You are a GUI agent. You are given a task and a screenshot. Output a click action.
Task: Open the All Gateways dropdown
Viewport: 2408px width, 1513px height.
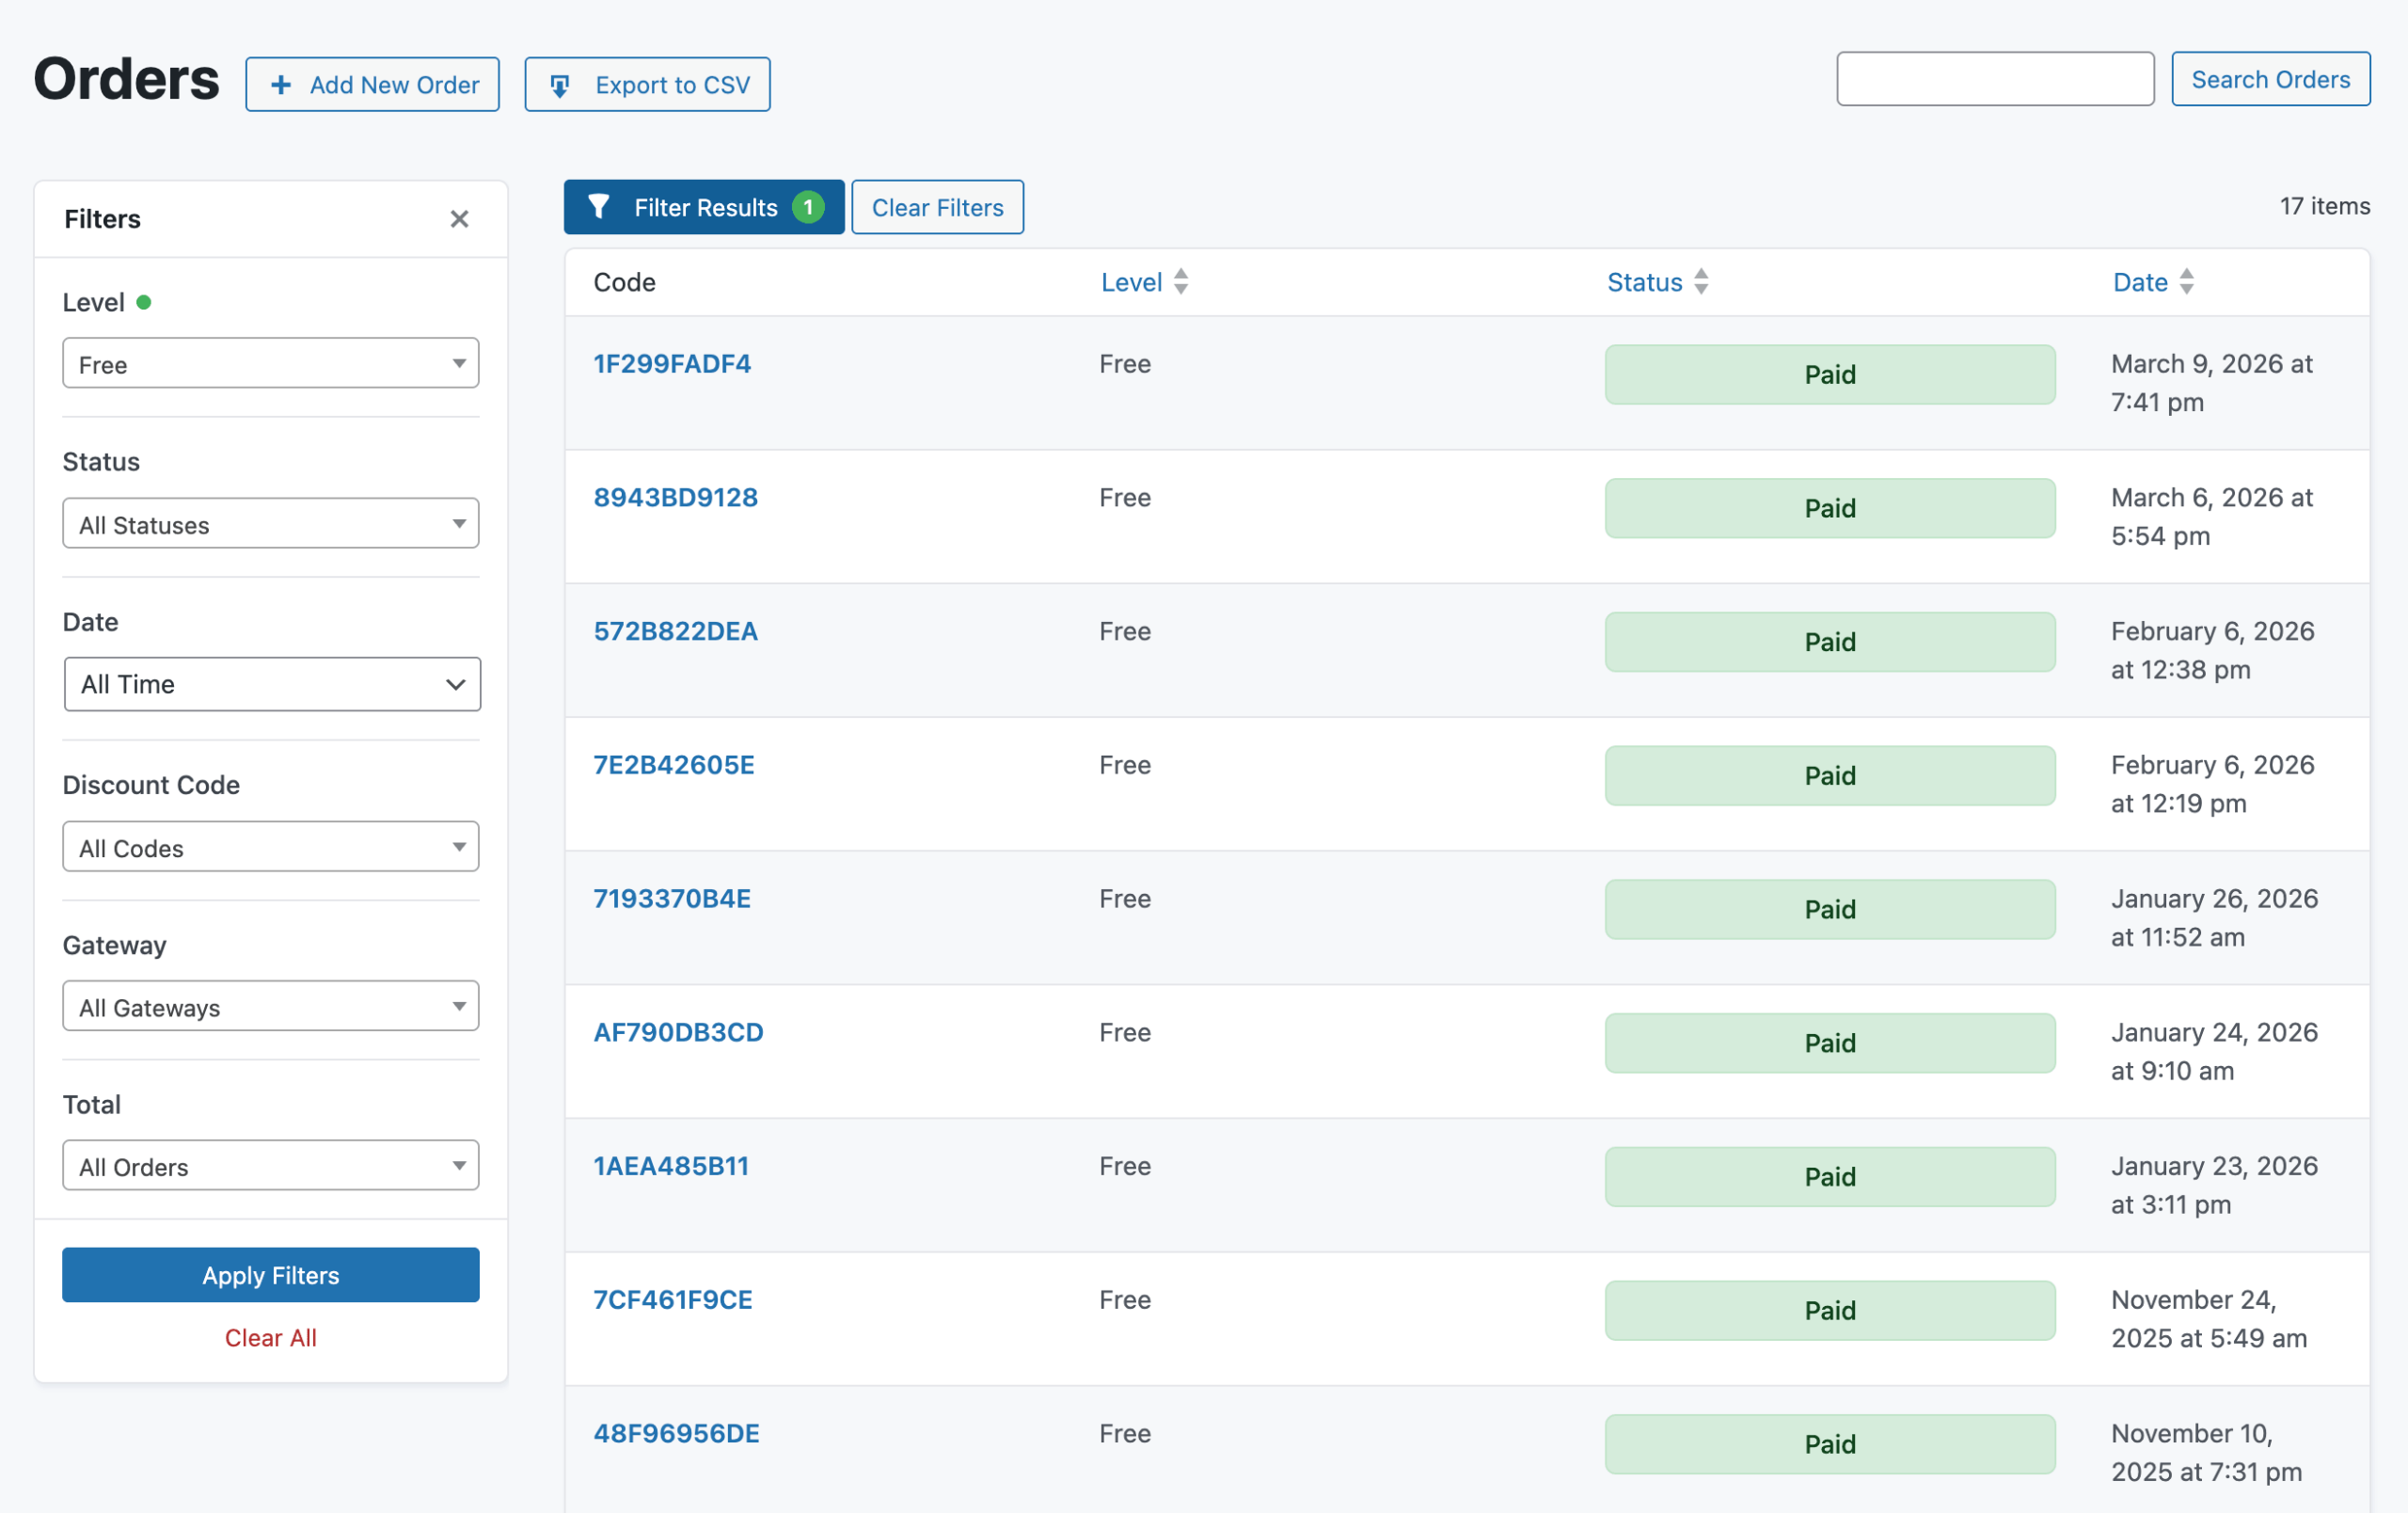click(270, 1007)
